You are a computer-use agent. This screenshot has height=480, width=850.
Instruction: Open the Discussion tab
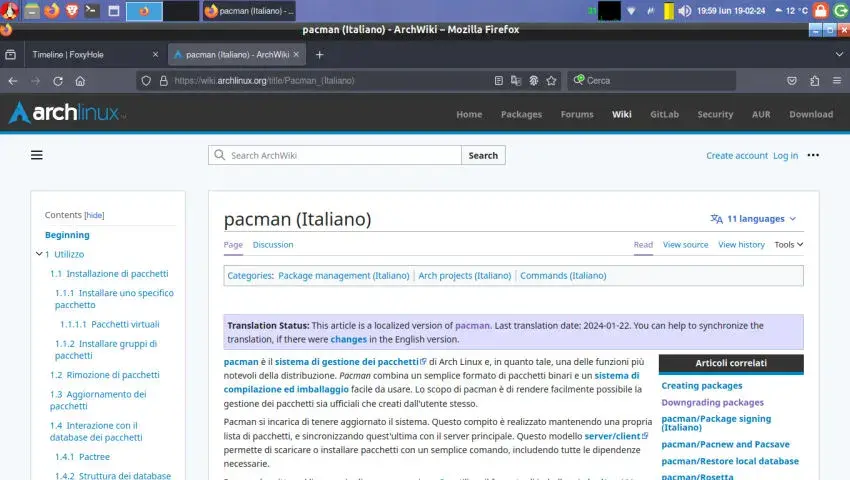click(x=273, y=245)
